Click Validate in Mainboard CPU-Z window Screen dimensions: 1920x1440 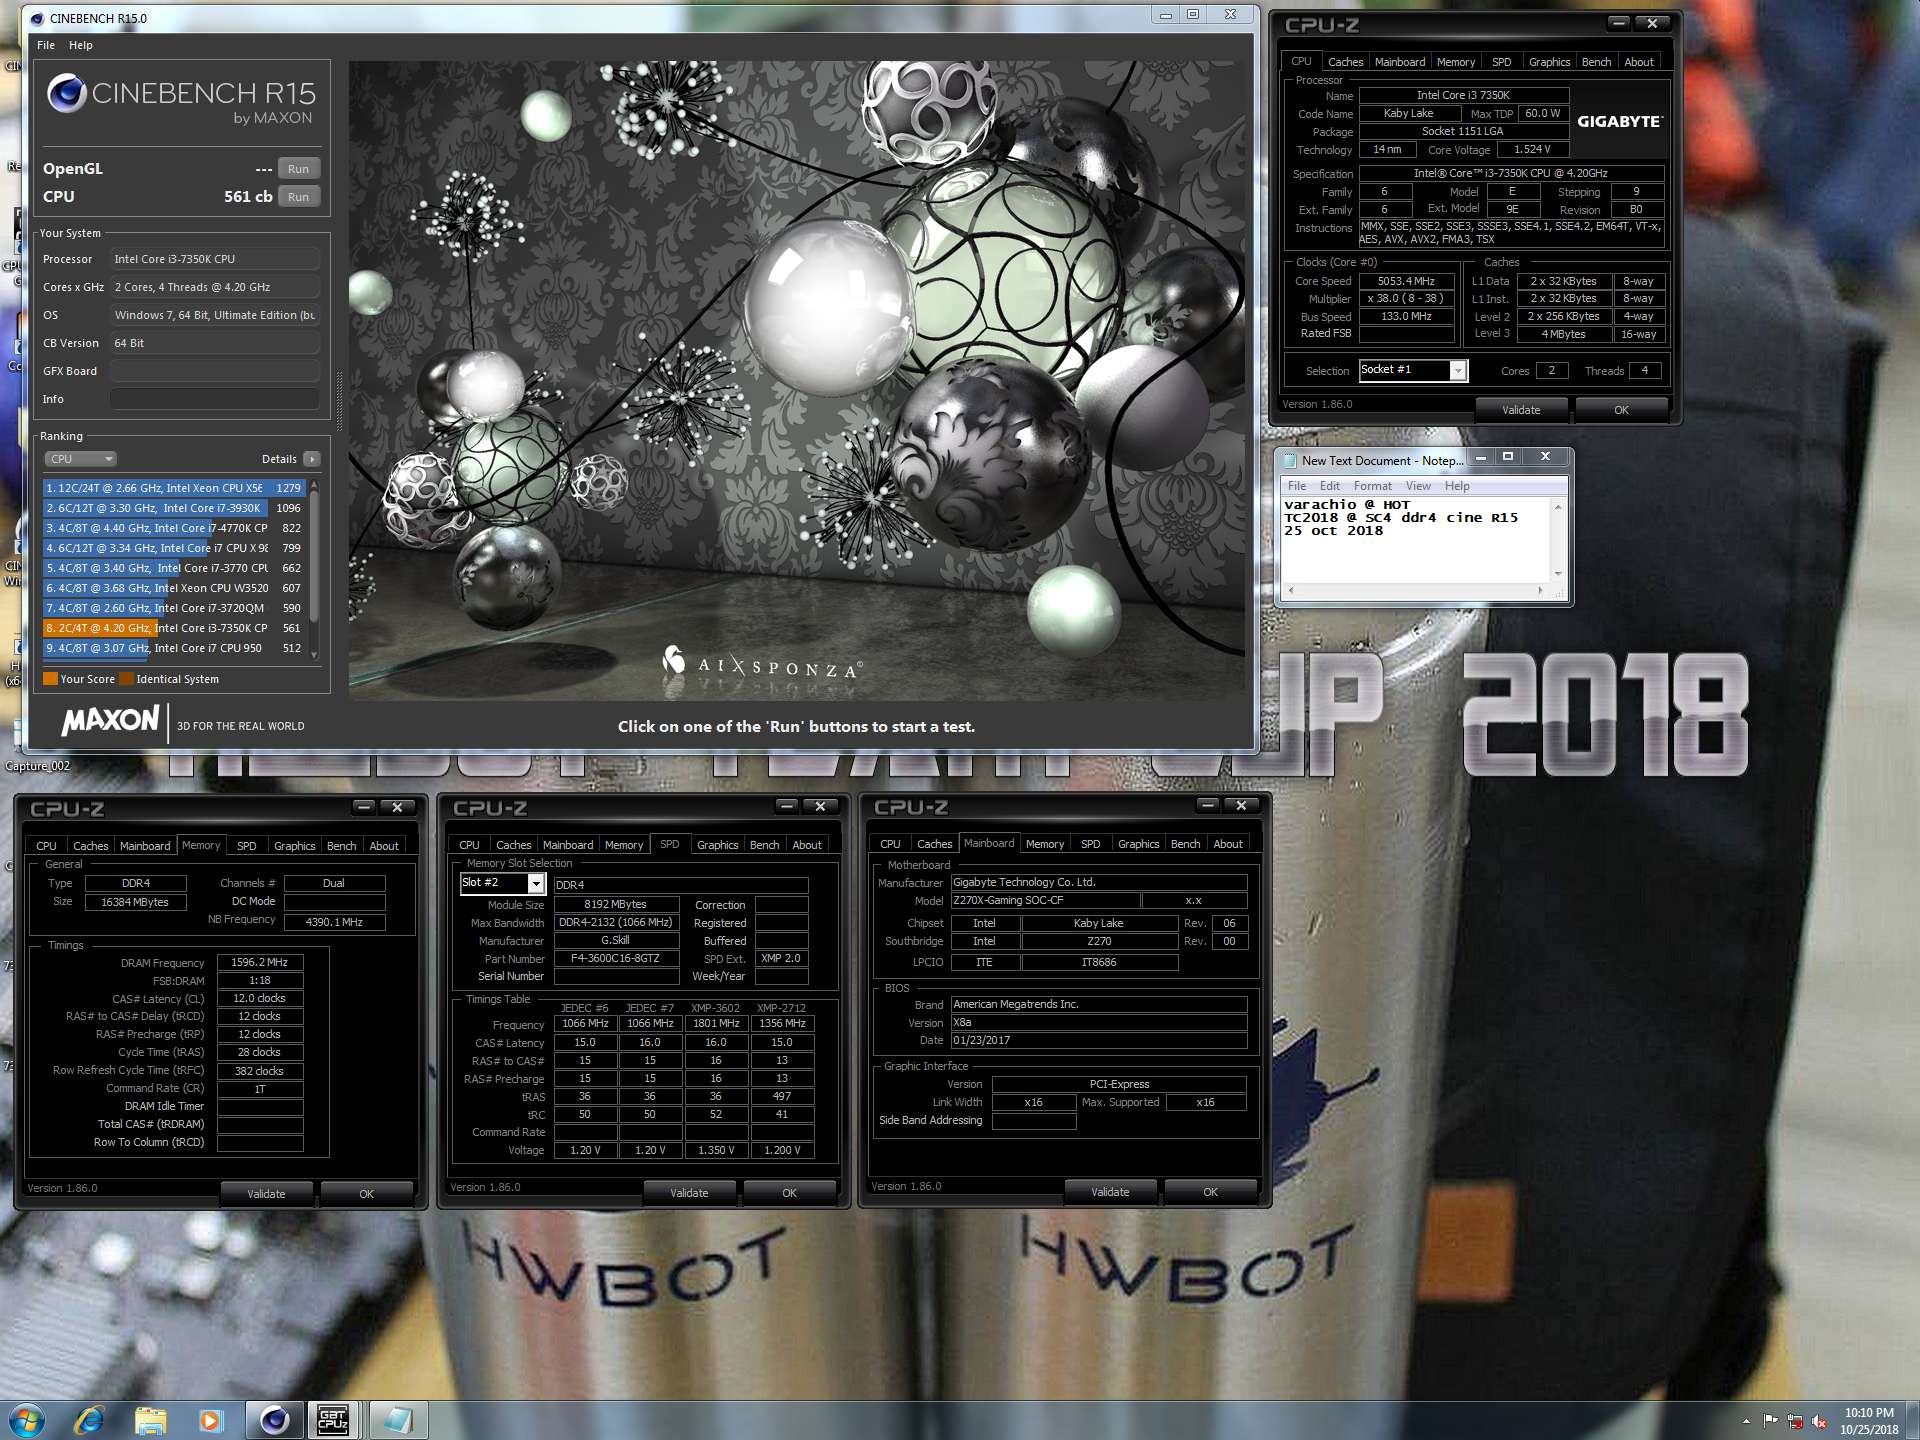[1110, 1192]
